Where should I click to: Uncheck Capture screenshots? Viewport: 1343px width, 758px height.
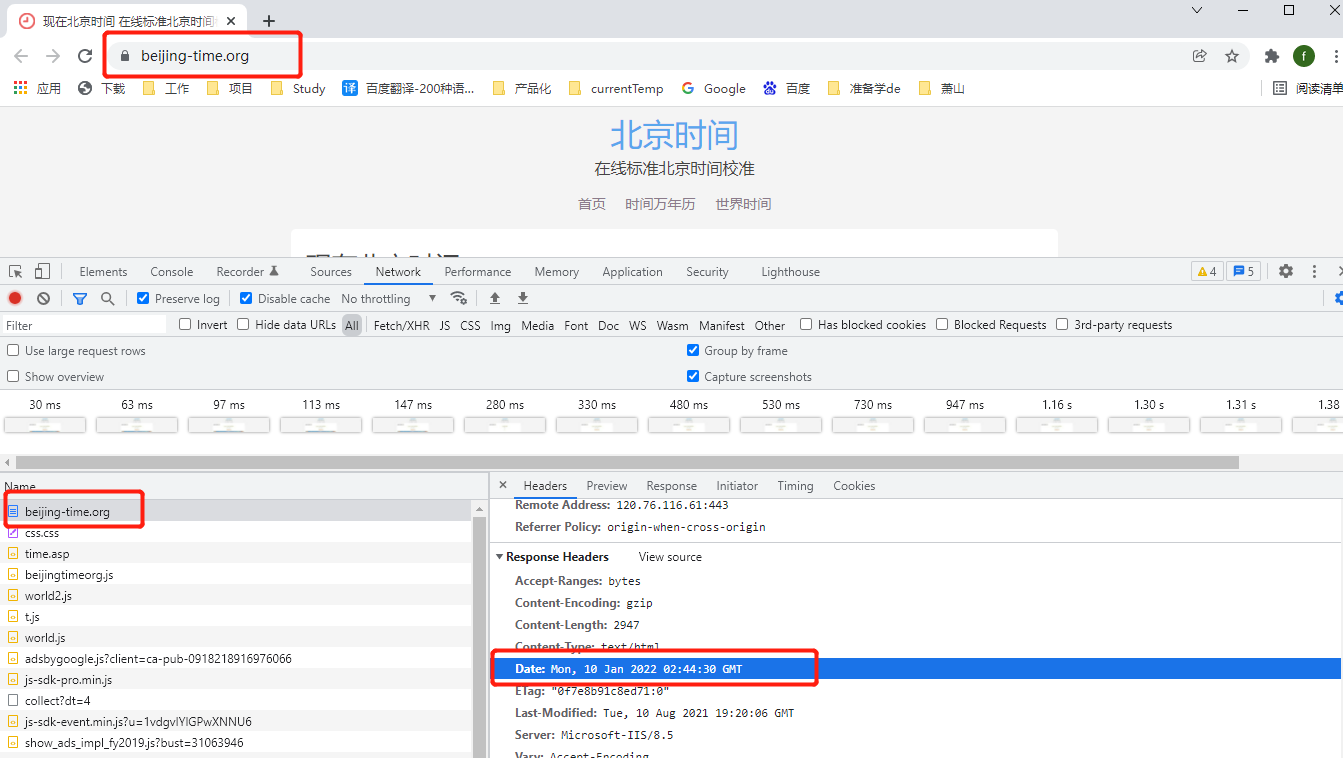click(x=693, y=376)
